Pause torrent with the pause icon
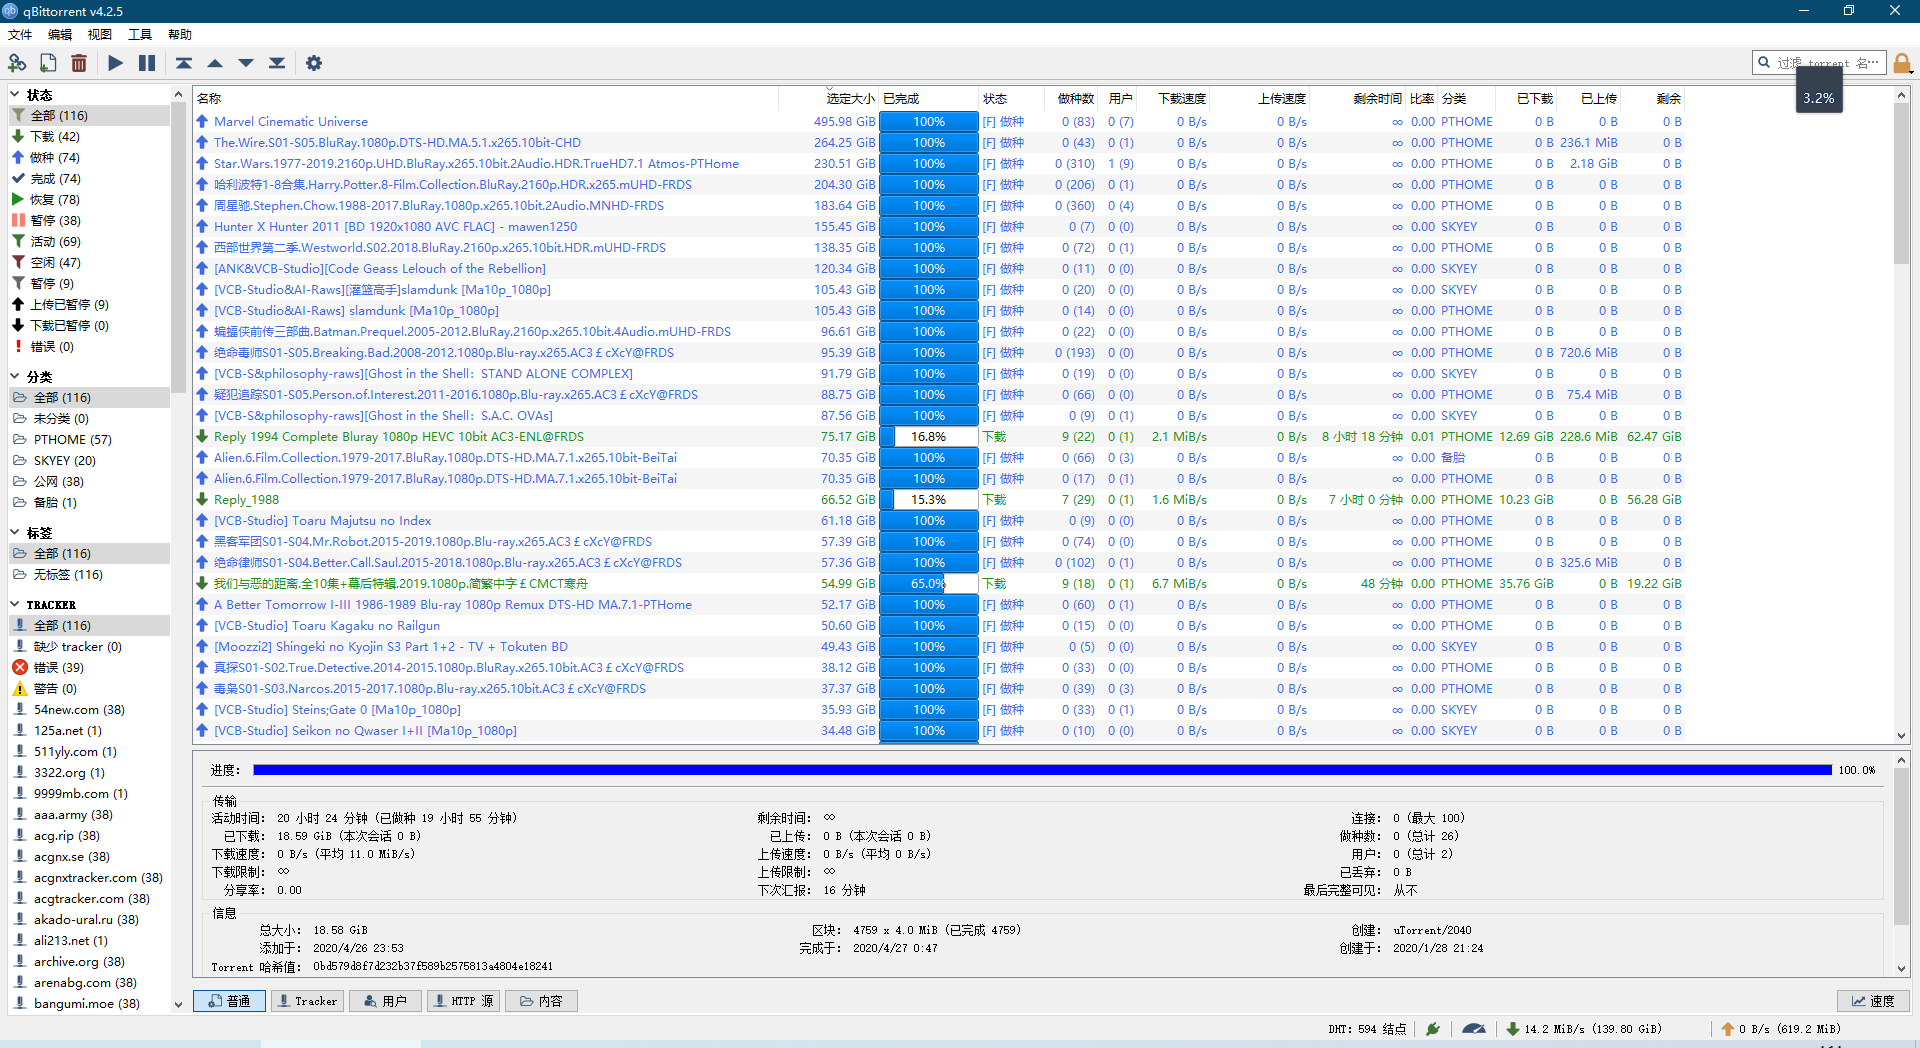 (x=147, y=63)
